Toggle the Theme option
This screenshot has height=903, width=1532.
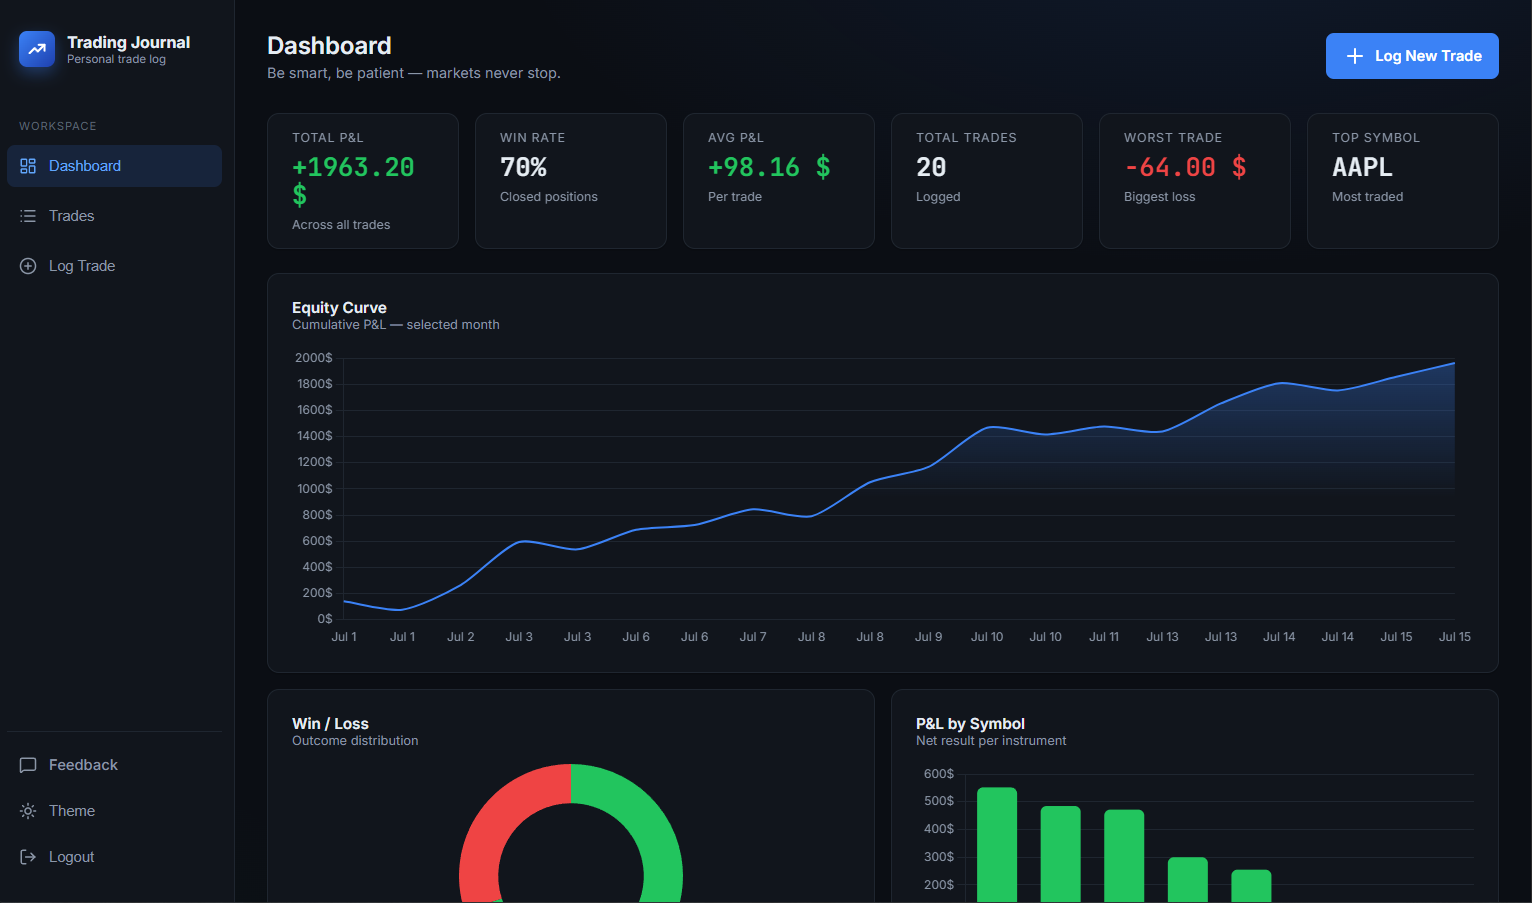(x=114, y=811)
